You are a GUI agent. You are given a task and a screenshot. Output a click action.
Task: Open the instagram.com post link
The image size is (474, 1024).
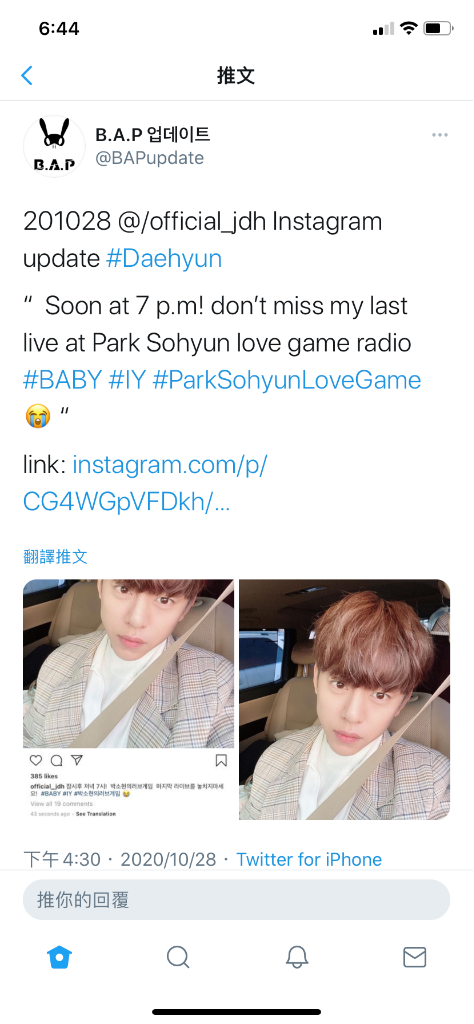click(145, 483)
